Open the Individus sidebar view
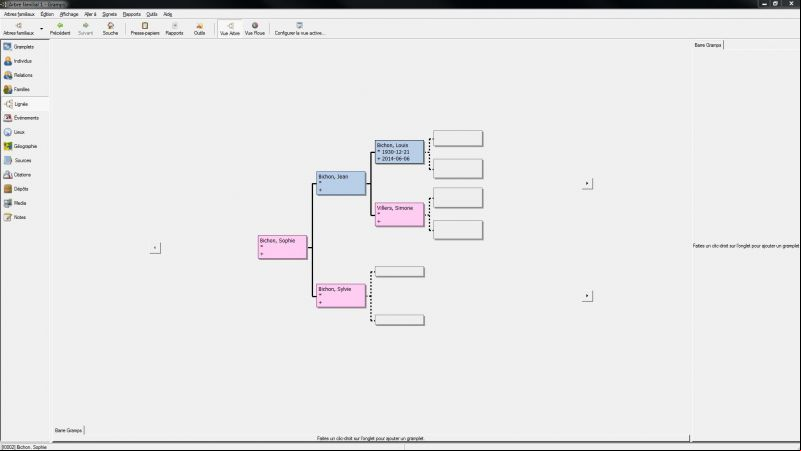This screenshot has height=451, width=801. point(25,61)
